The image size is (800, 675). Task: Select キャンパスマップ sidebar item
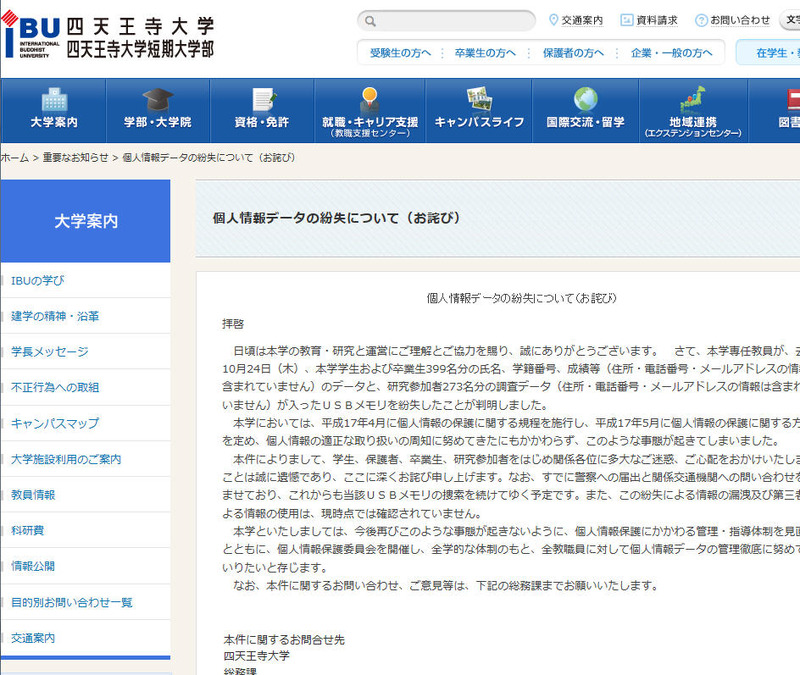55,423
